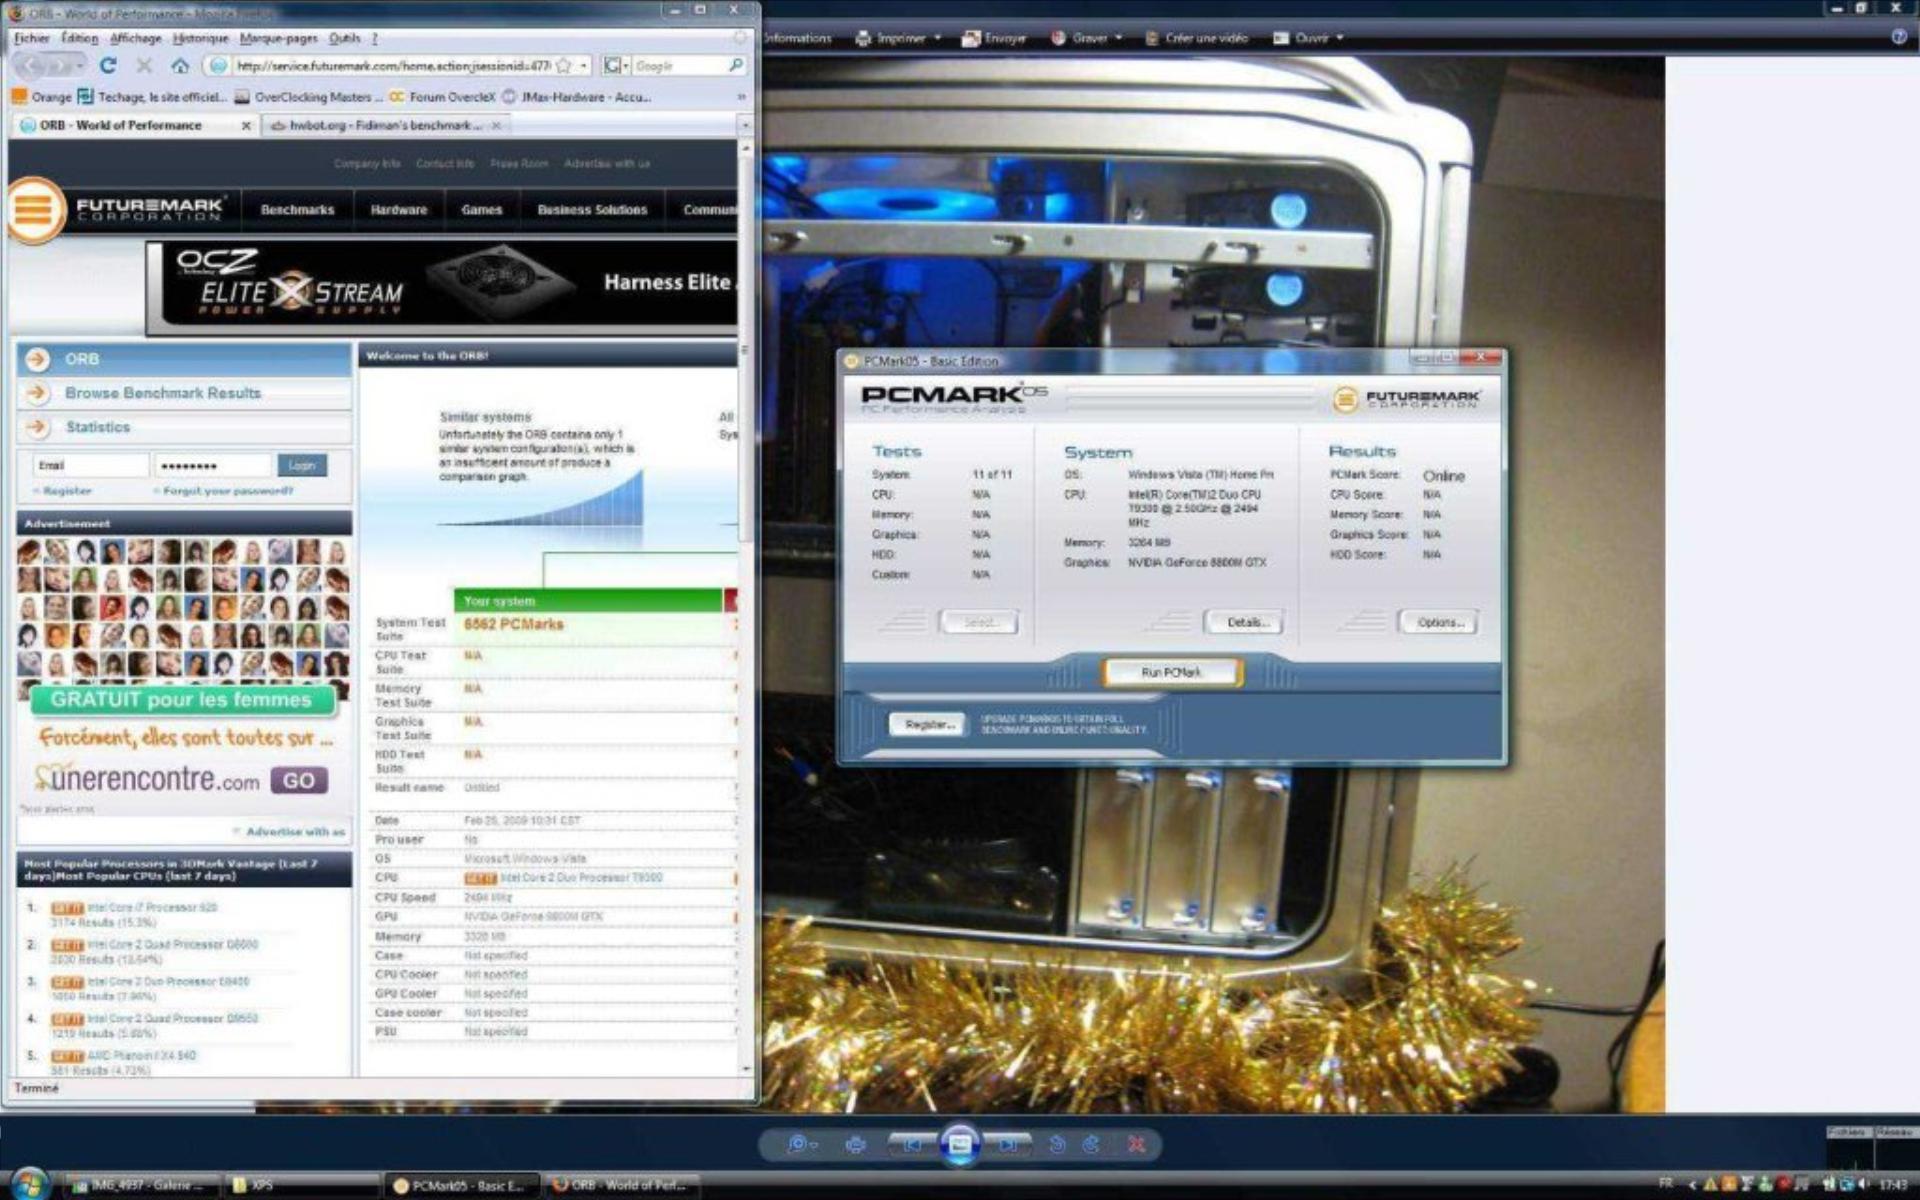This screenshot has width=1920, height=1200.
Task: Open the address bar history dropdown
Action: [x=584, y=66]
